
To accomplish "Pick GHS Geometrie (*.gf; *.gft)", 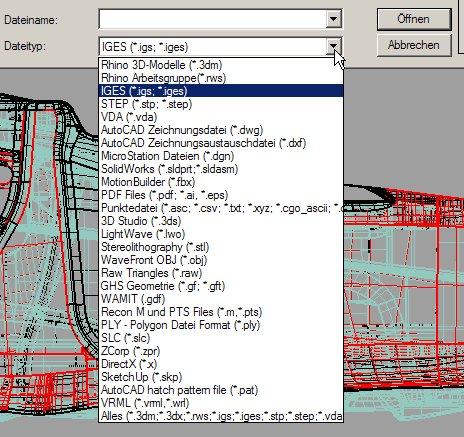I will [221, 286].
